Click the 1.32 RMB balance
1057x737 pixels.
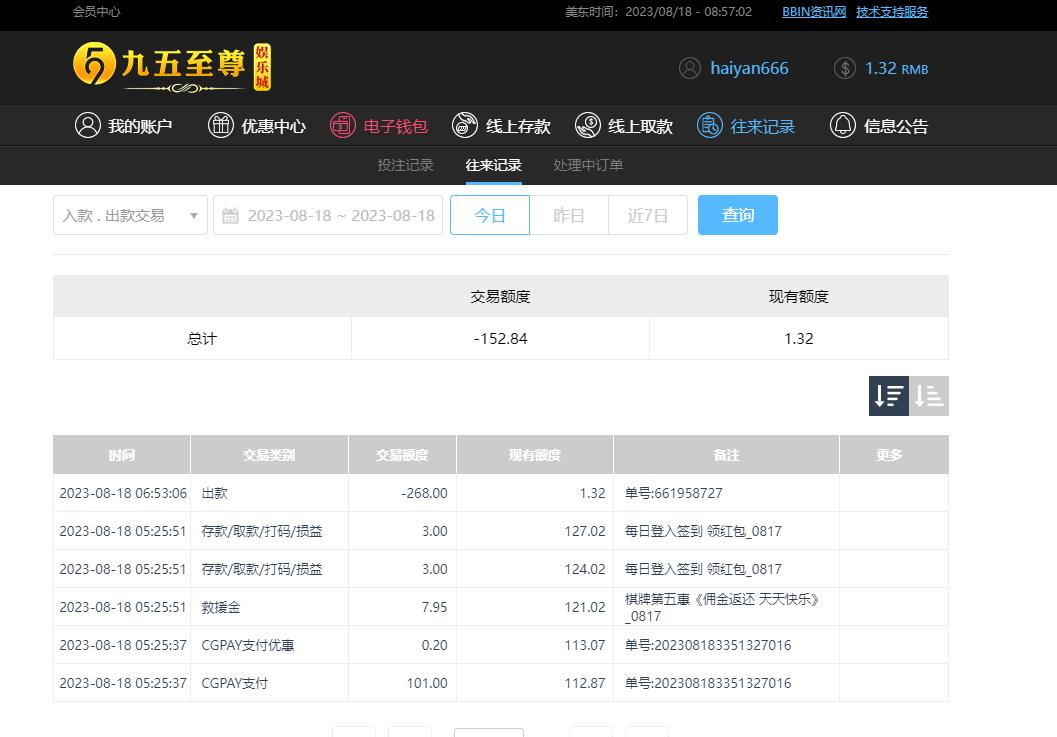click(x=897, y=68)
